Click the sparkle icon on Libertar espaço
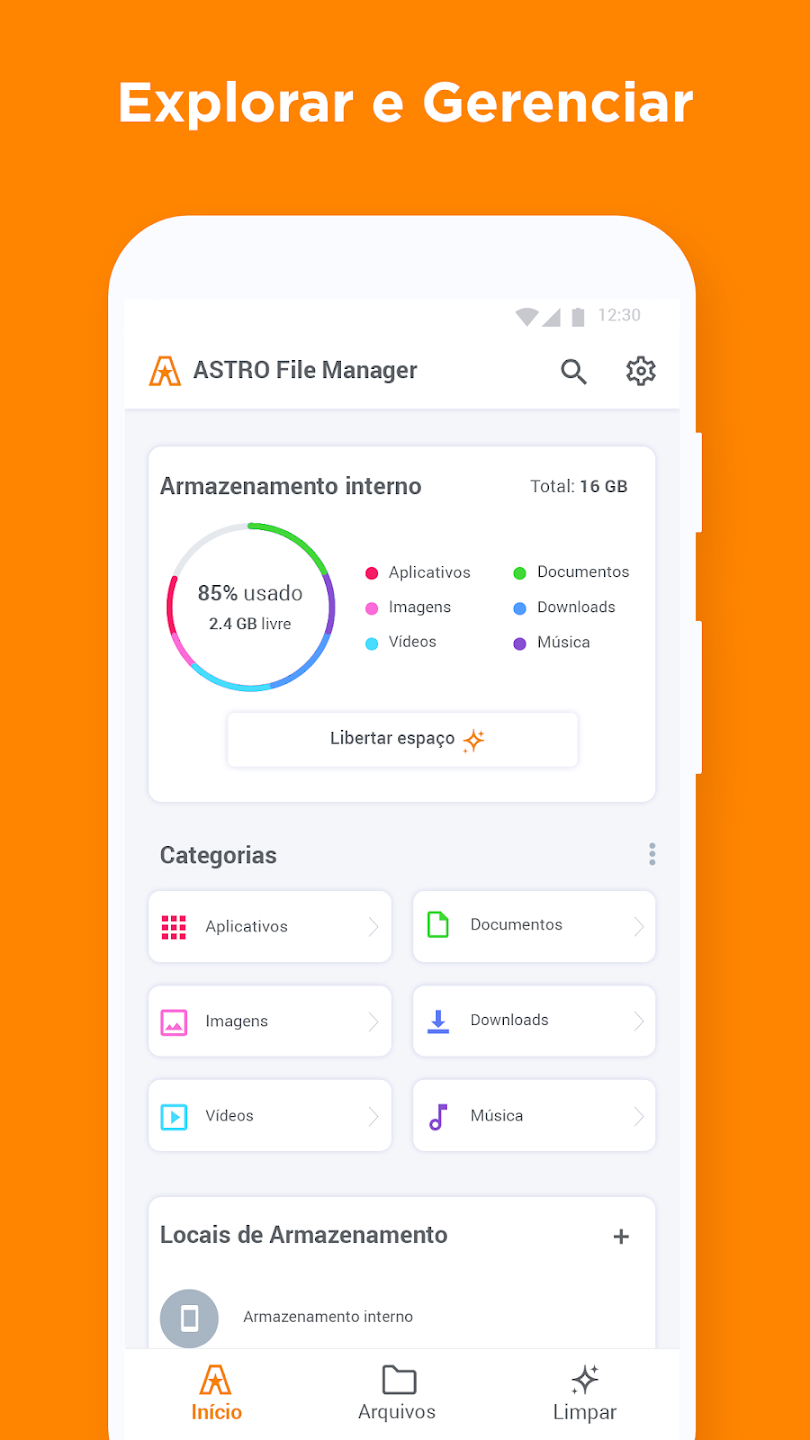810x1440 pixels. coord(474,740)
